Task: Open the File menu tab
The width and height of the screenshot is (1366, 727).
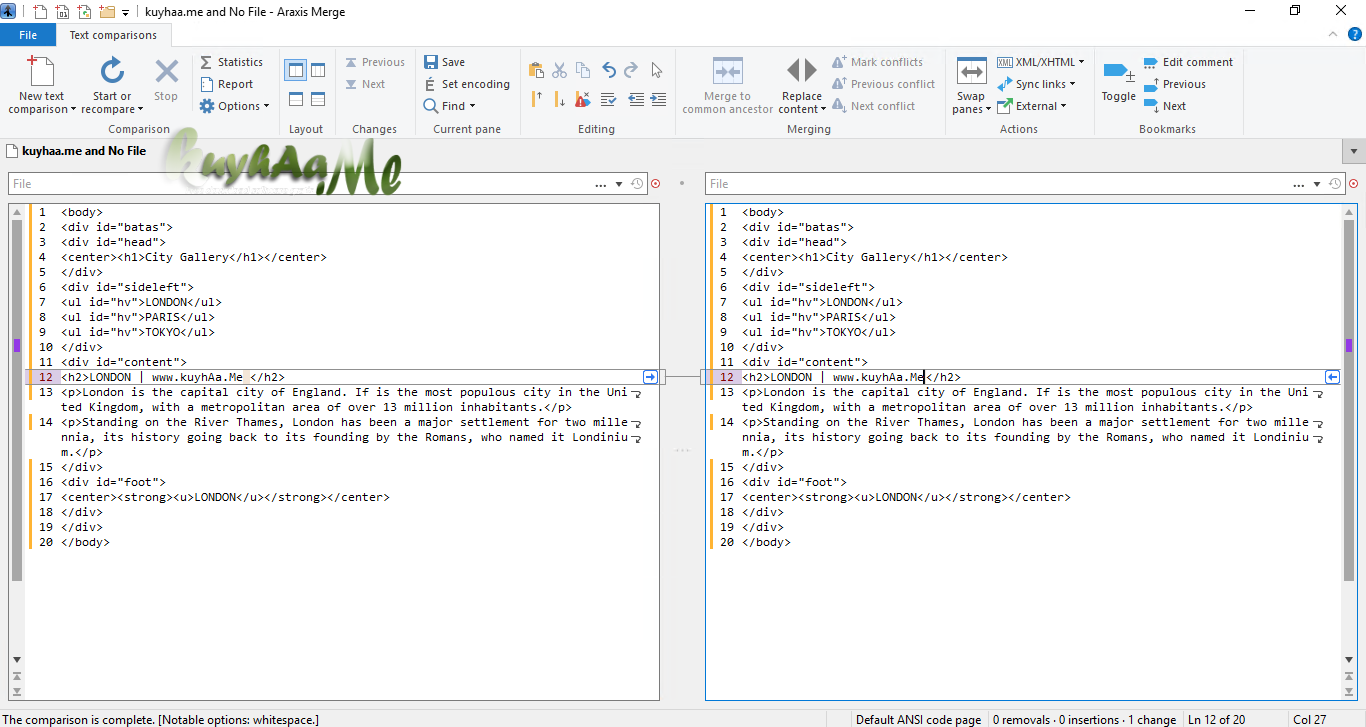Action: pos(28,35)
